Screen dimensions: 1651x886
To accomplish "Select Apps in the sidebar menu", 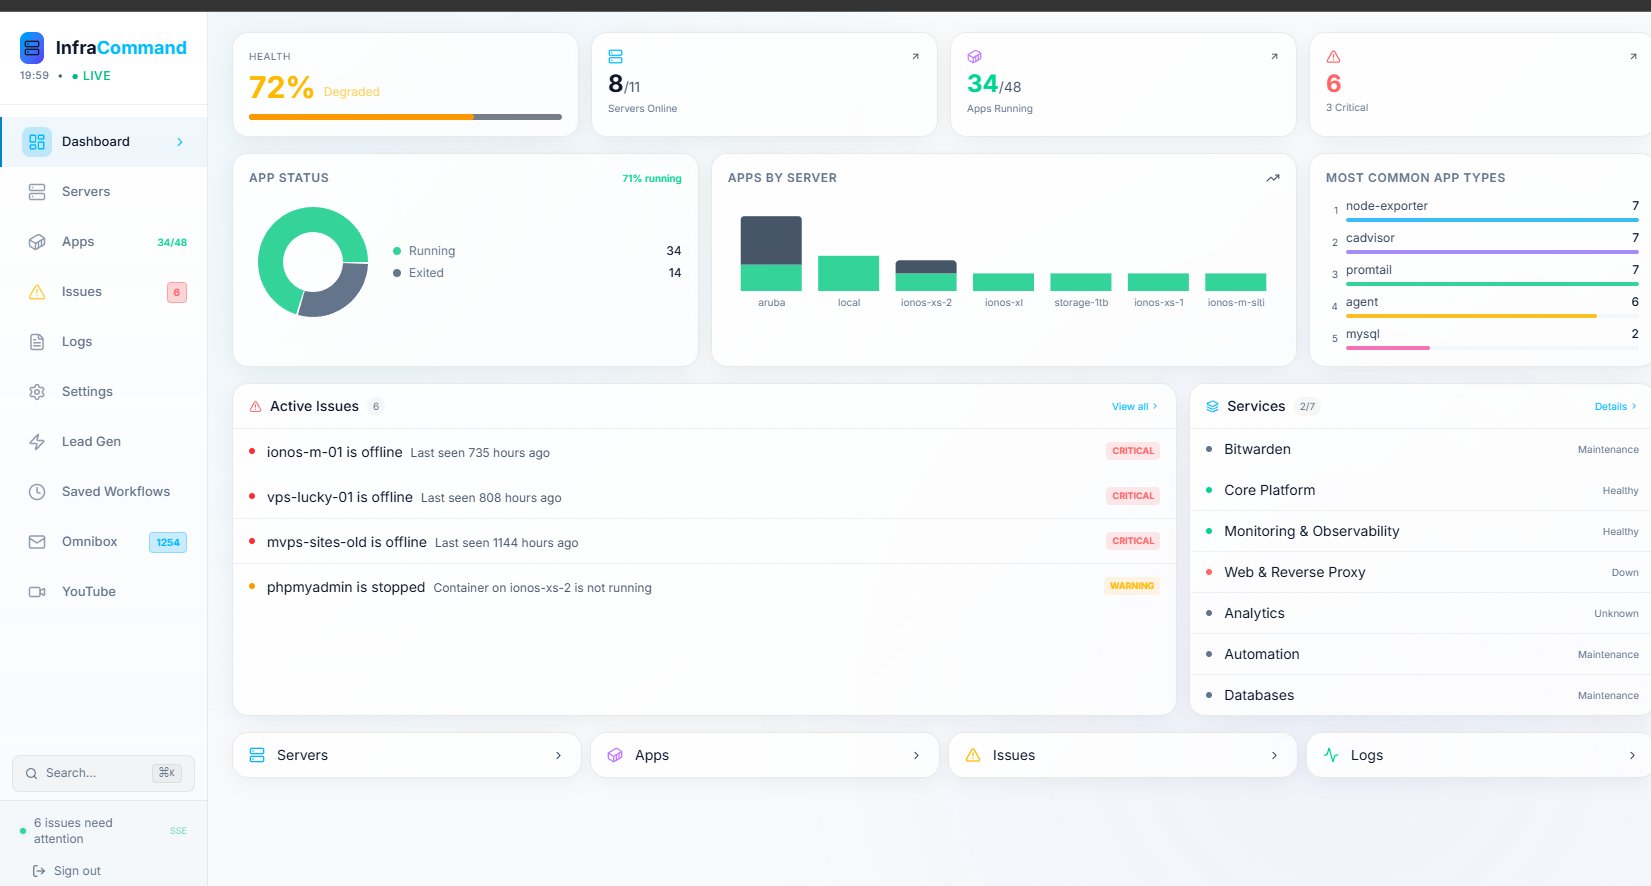I will (x=104, y=242).
